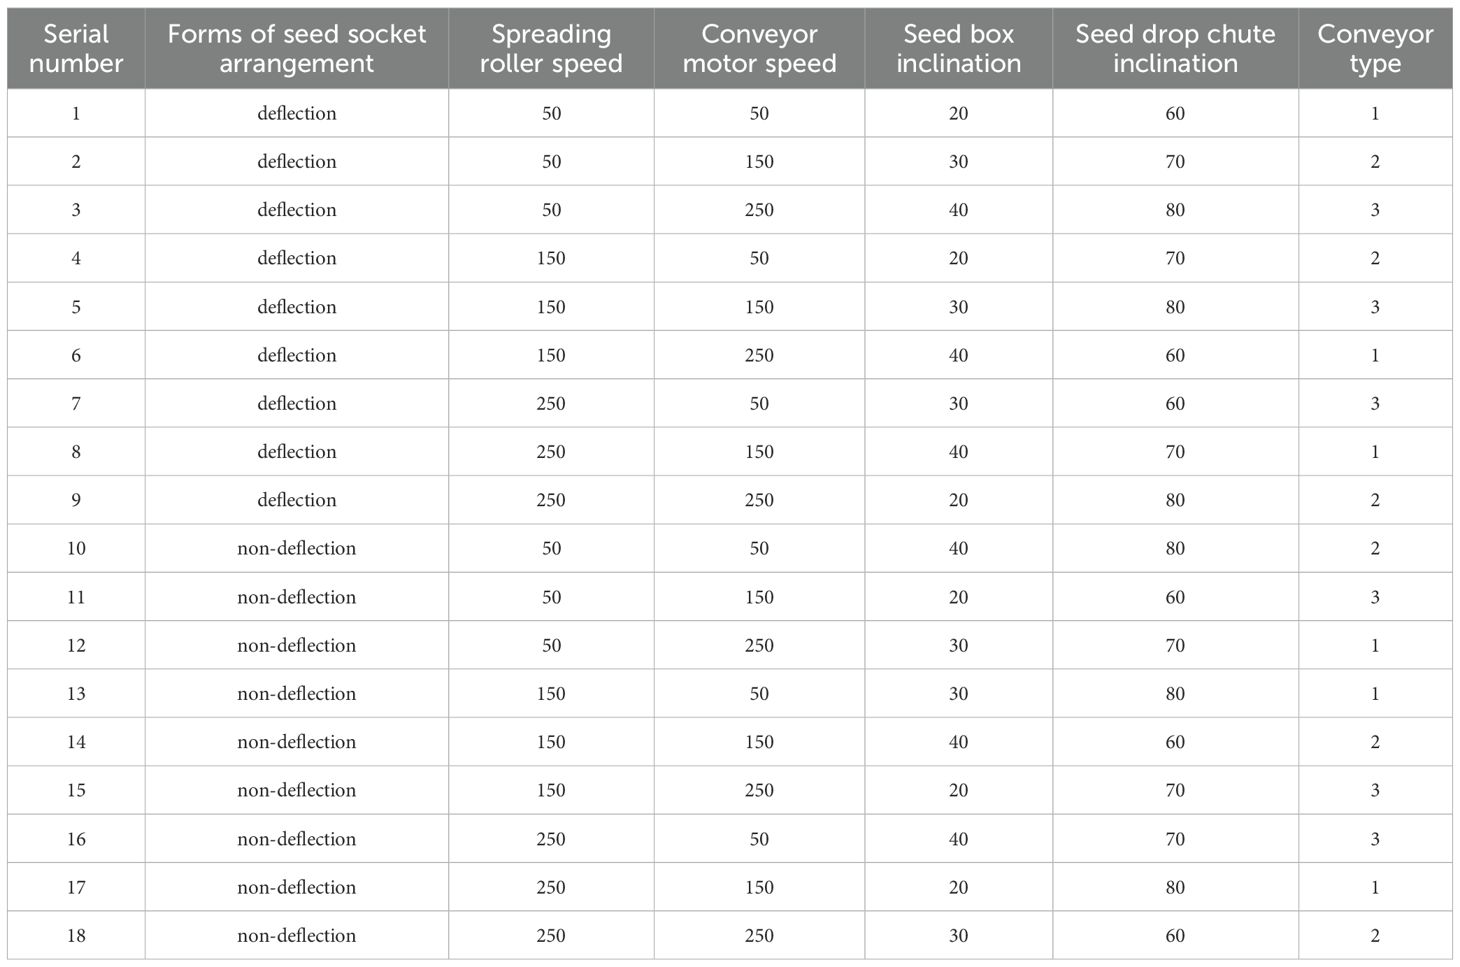Click serial number 7 cell
Viewport: 1460px width, 967px height.
(x=76, y=404)
